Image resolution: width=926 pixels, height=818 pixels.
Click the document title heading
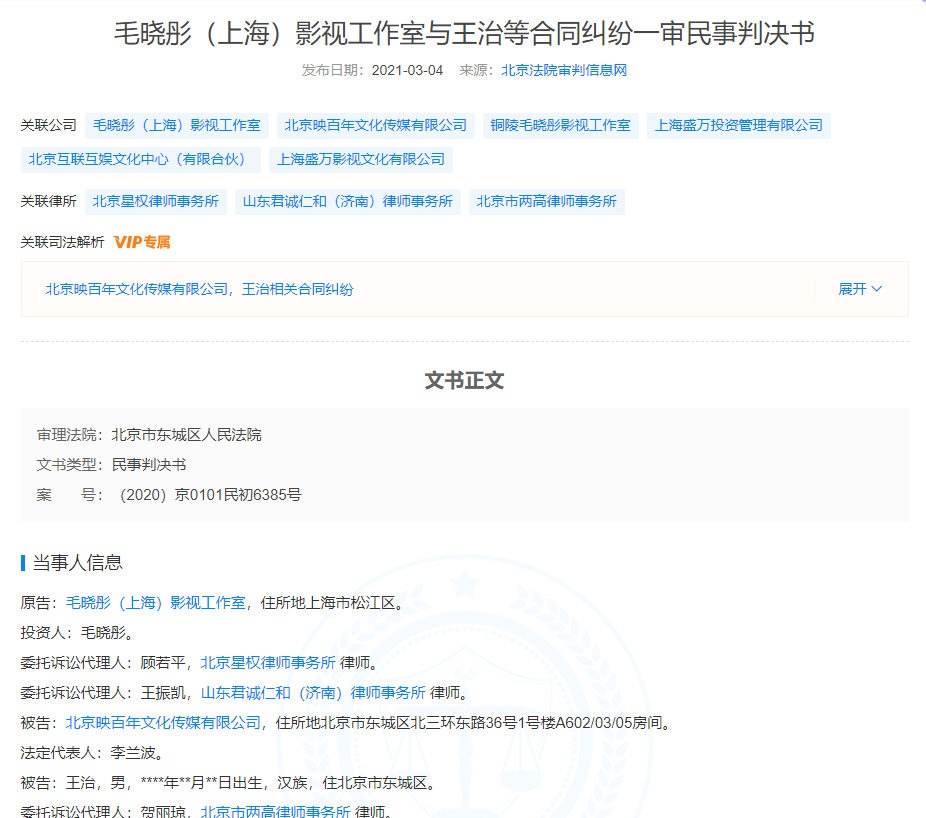[464, 33]
